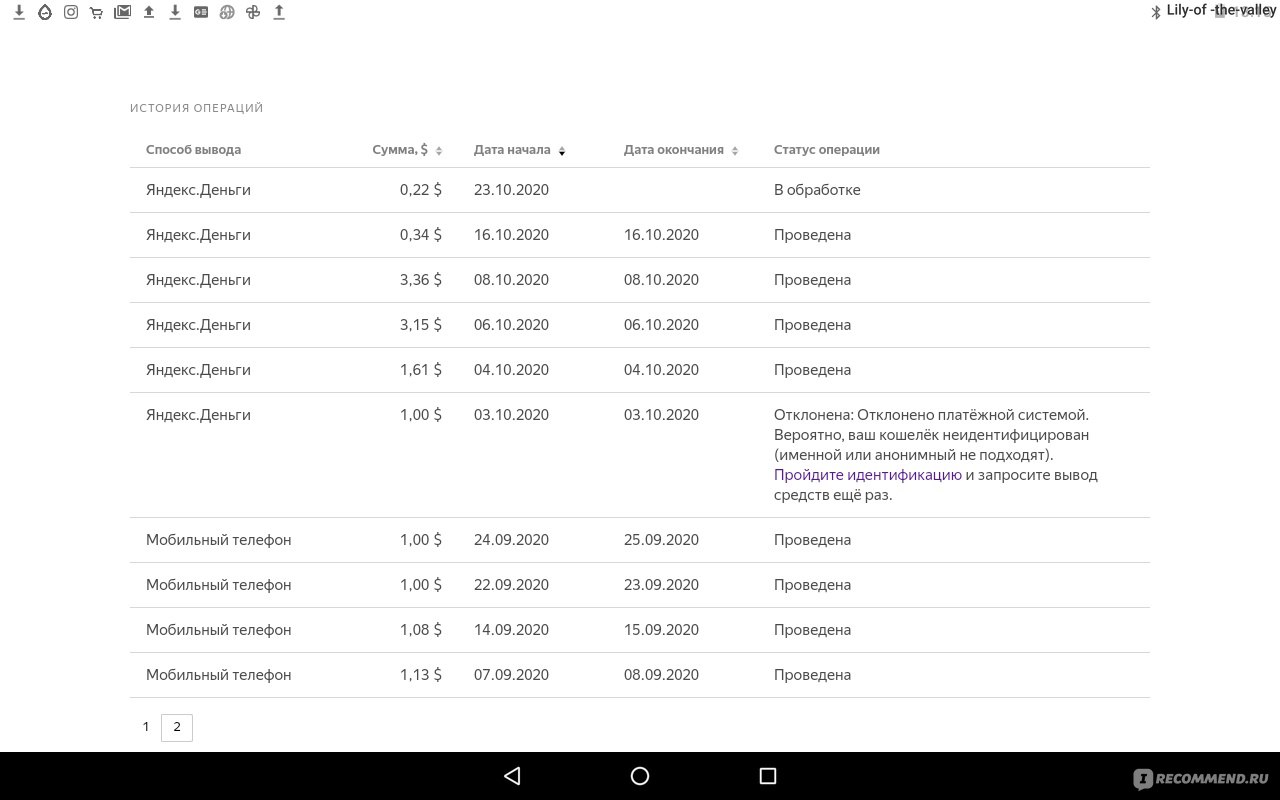This screenshot has width=1280, height=800.
Task: Select the В обработке status cell
Action: point(817,190)
